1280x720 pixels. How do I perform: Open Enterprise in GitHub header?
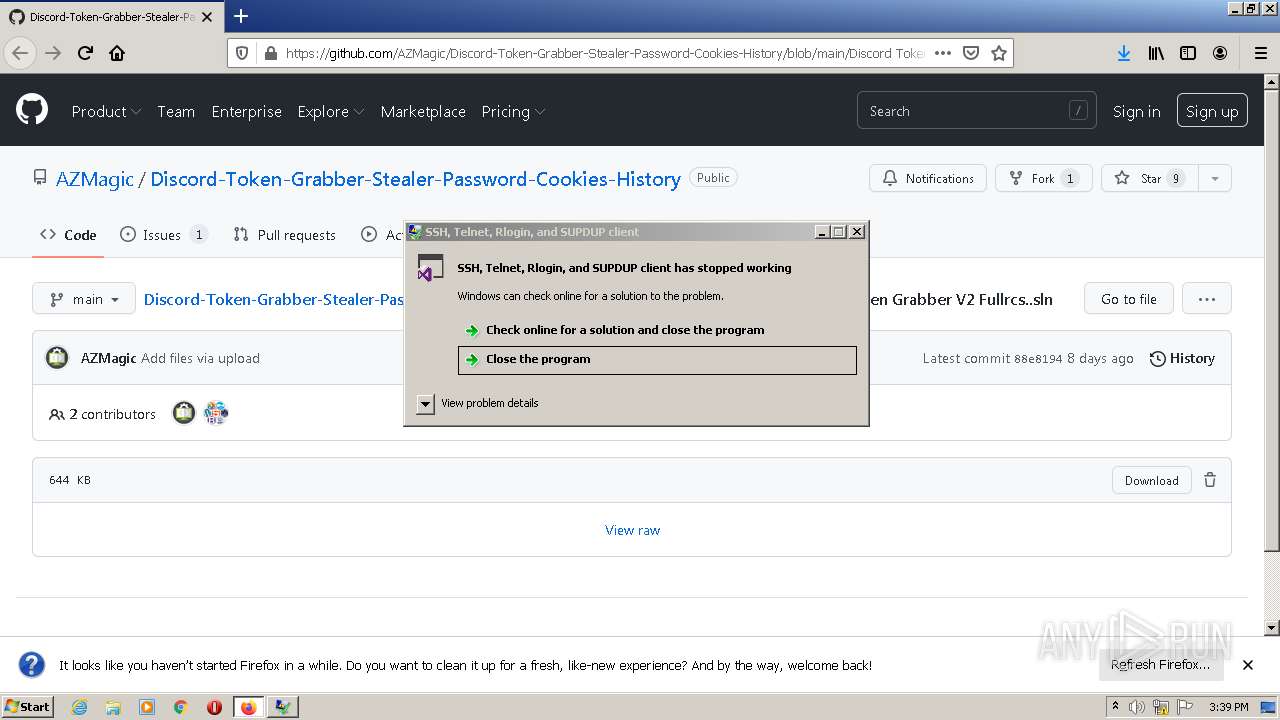click(246, 111)
